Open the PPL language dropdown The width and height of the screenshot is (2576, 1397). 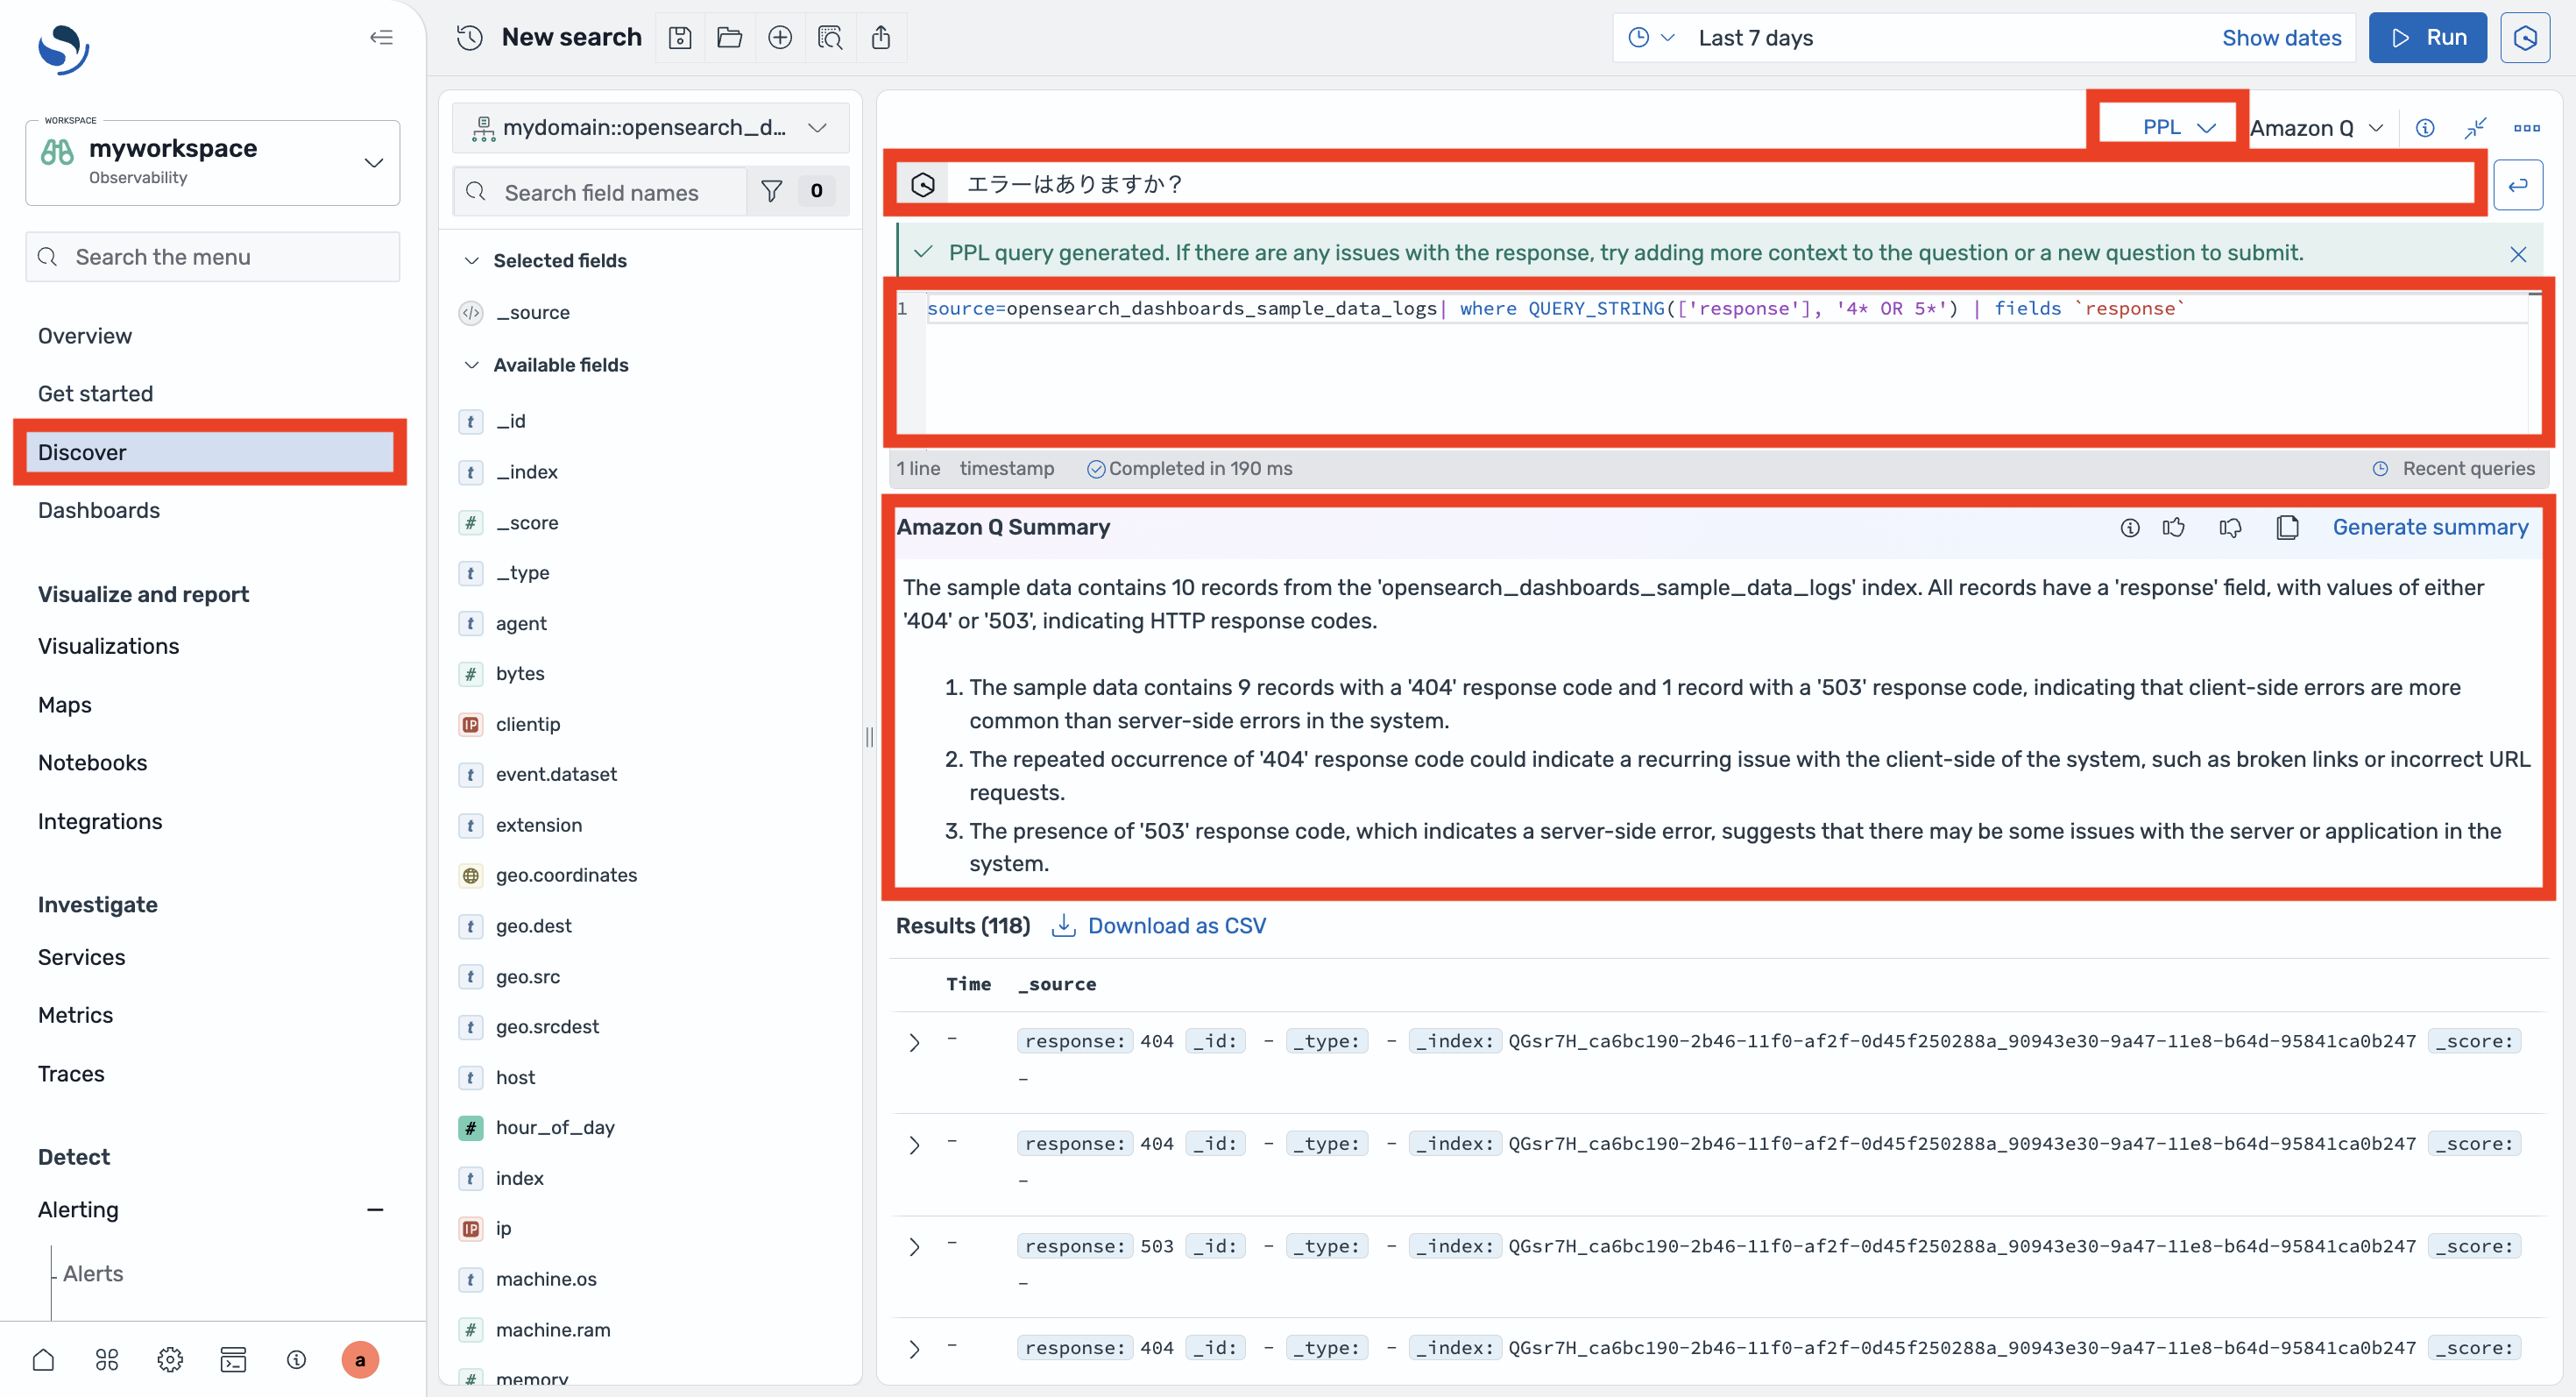click(x=2178, y=127)
